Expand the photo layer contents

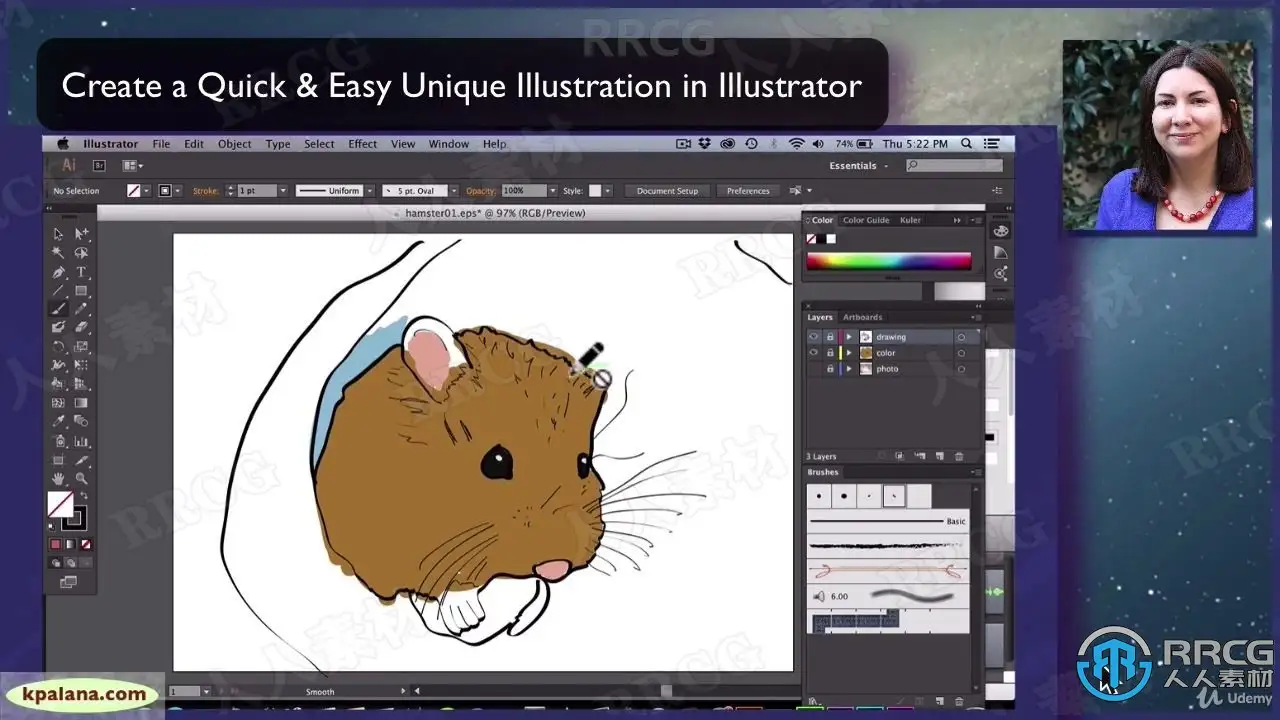coord(849,369)
